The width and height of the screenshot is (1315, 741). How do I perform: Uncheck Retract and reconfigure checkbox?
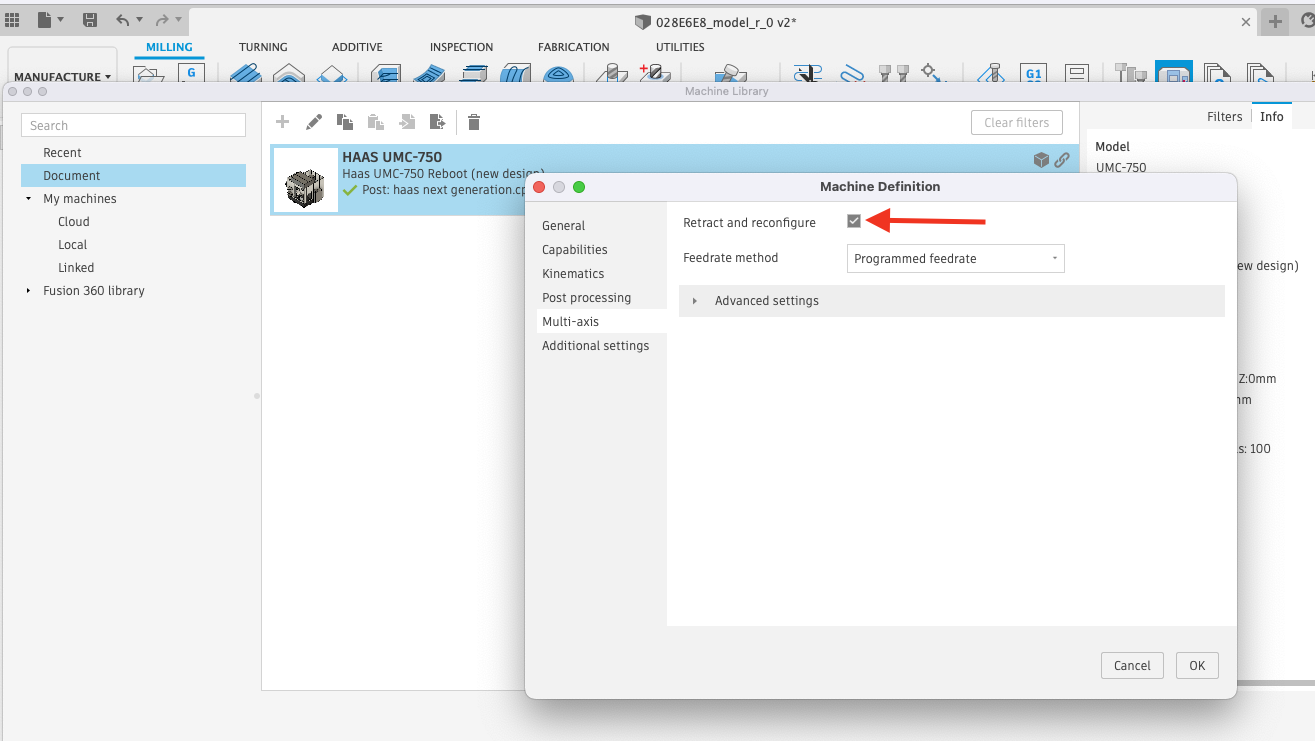tap(854, 221)
